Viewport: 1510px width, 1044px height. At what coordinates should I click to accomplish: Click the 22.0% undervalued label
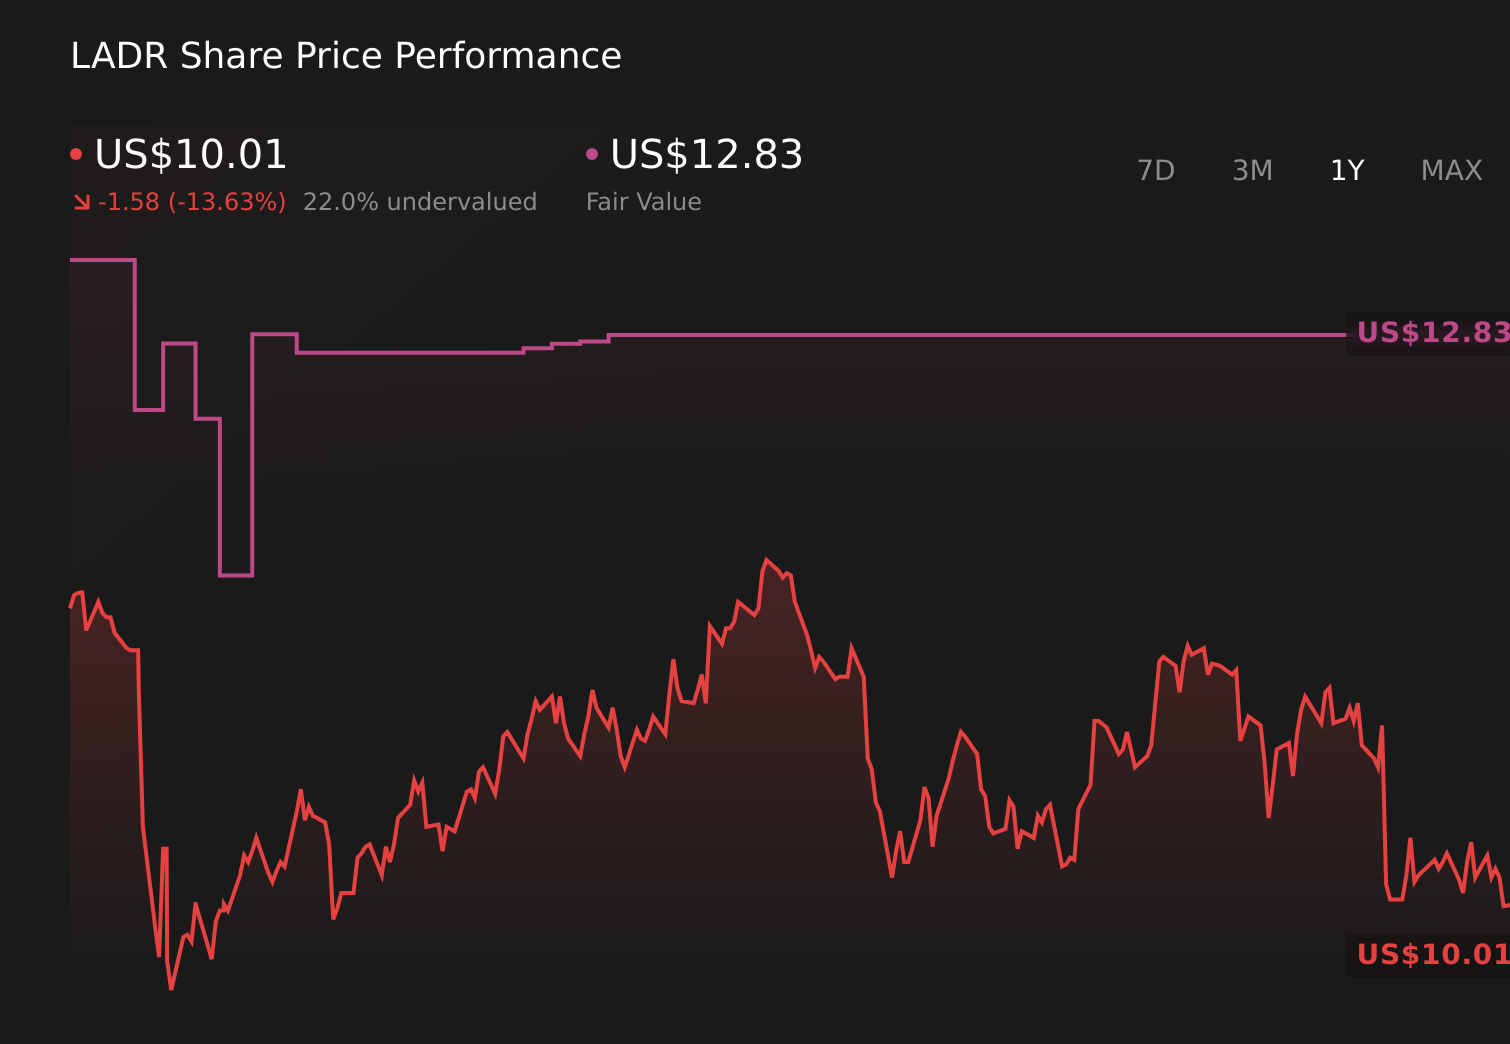pos(420,201)
